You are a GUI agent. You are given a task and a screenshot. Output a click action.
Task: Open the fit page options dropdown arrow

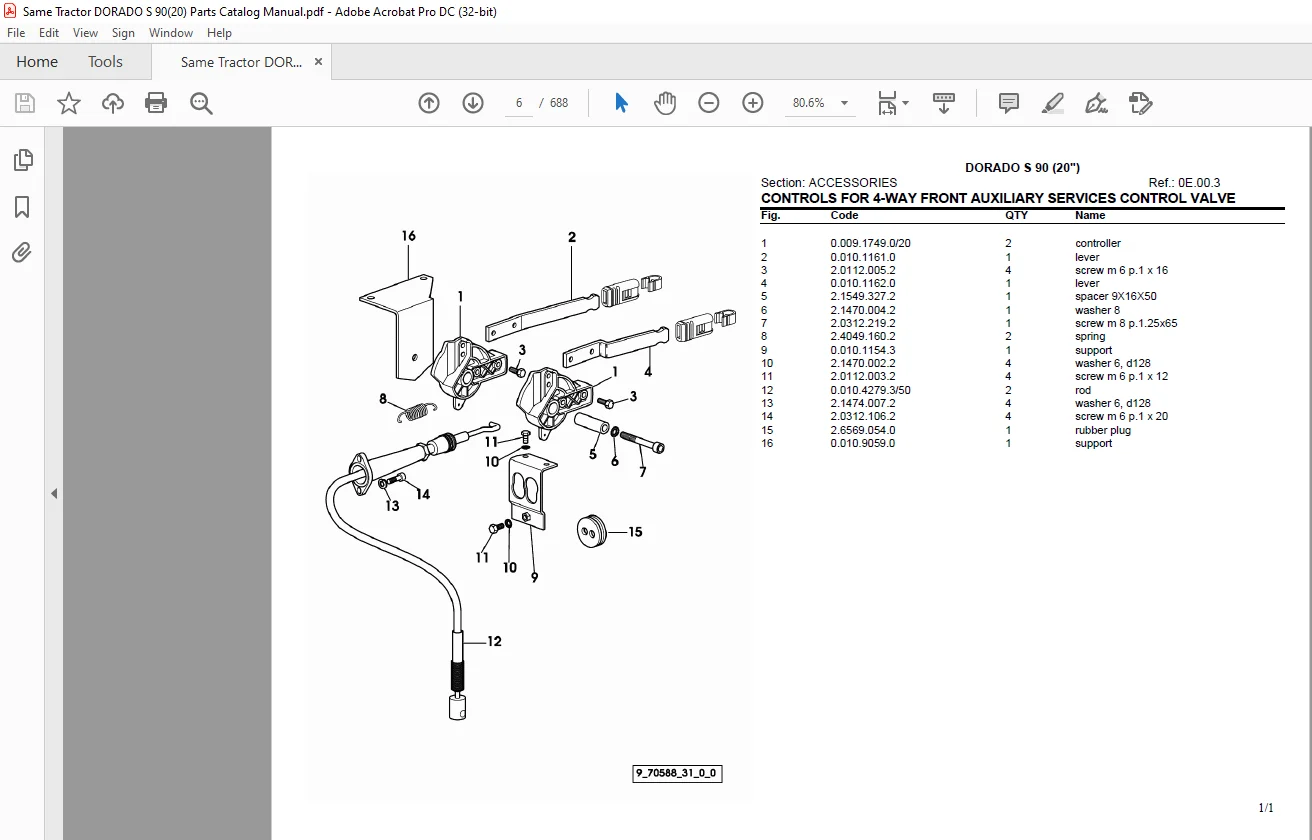pyautogui.click(x=905, y=103)
